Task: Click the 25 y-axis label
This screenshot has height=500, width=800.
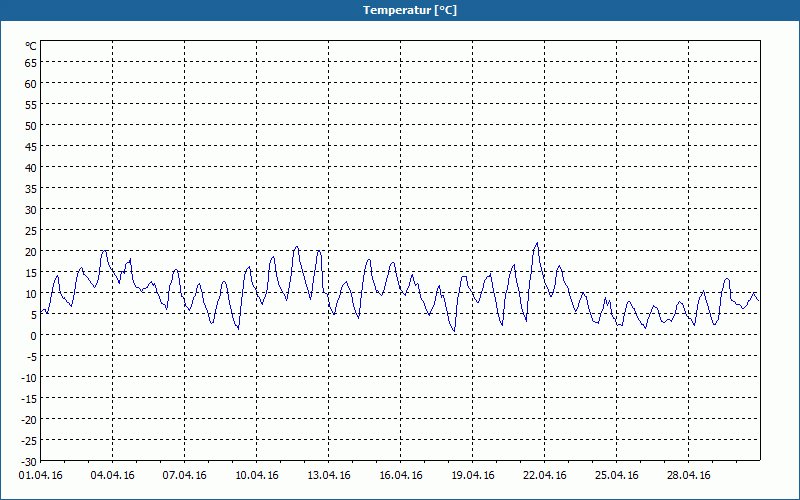Action: point(31,231)
